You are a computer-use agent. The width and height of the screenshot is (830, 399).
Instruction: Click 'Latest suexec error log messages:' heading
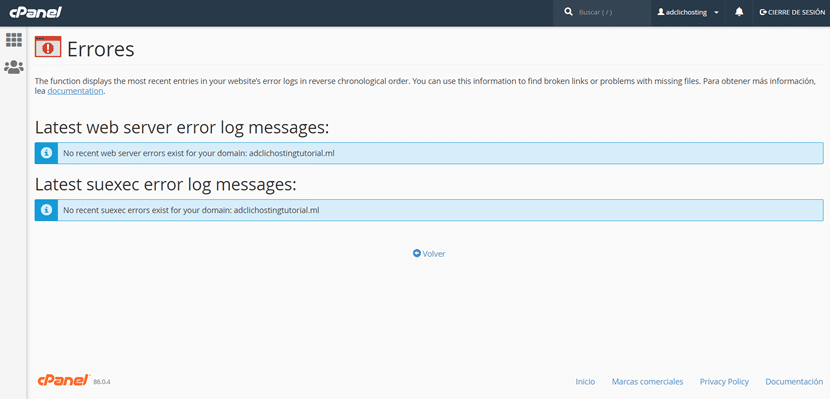[x=165, y=185]
